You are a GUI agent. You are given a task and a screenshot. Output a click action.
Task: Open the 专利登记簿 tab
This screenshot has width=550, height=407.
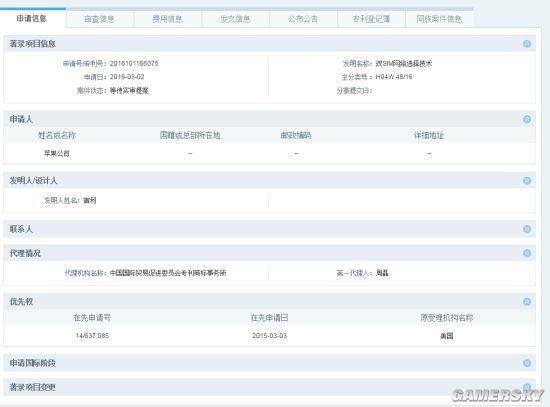click(x=371, y=19)
